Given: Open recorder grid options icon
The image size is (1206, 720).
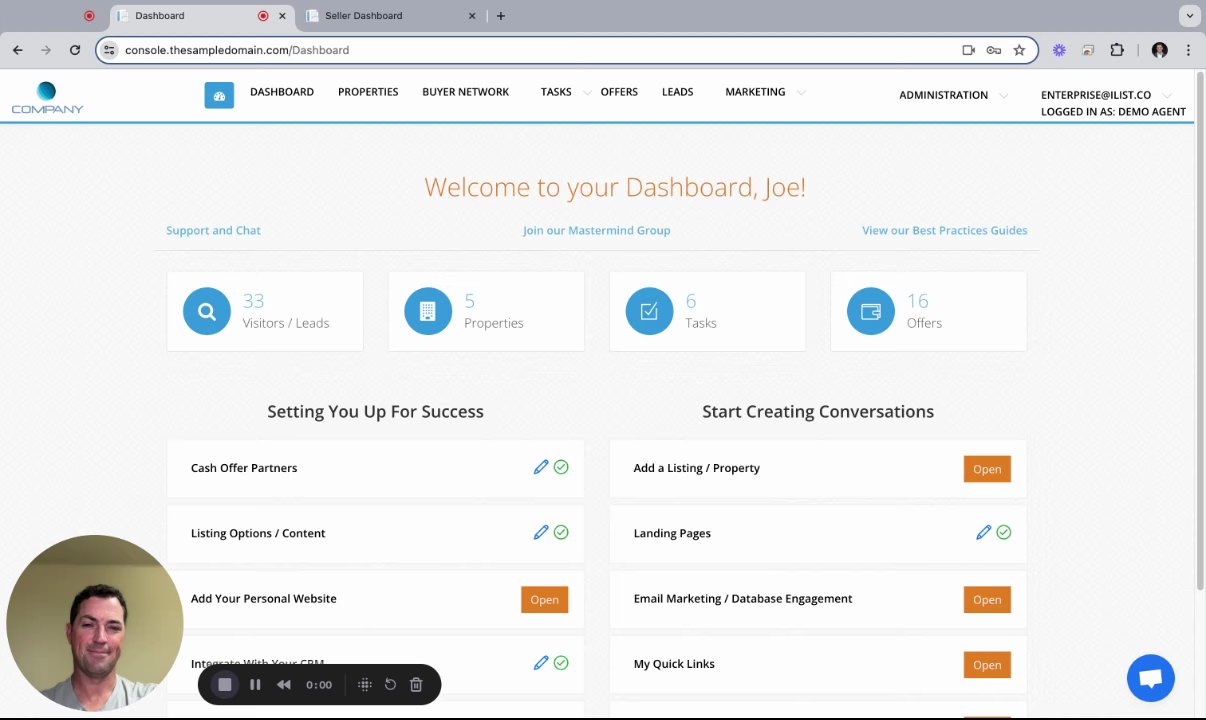Looking at the screenshot, I should point(365,684).
